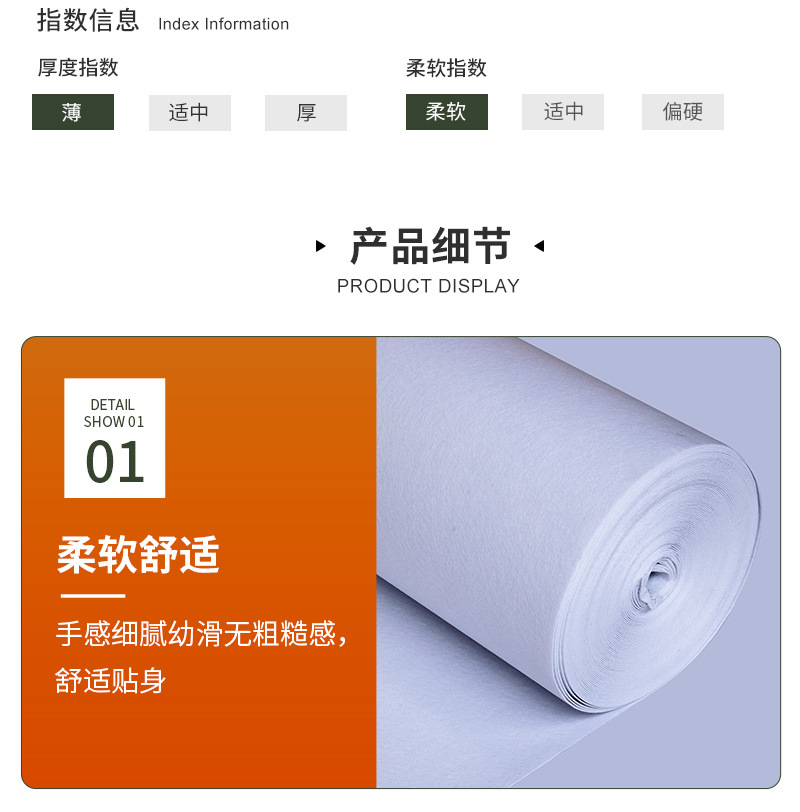Click the 柔软指数 label
This screenshot has height=812, width=800.
pyautogui.click(x=446, y=68)
